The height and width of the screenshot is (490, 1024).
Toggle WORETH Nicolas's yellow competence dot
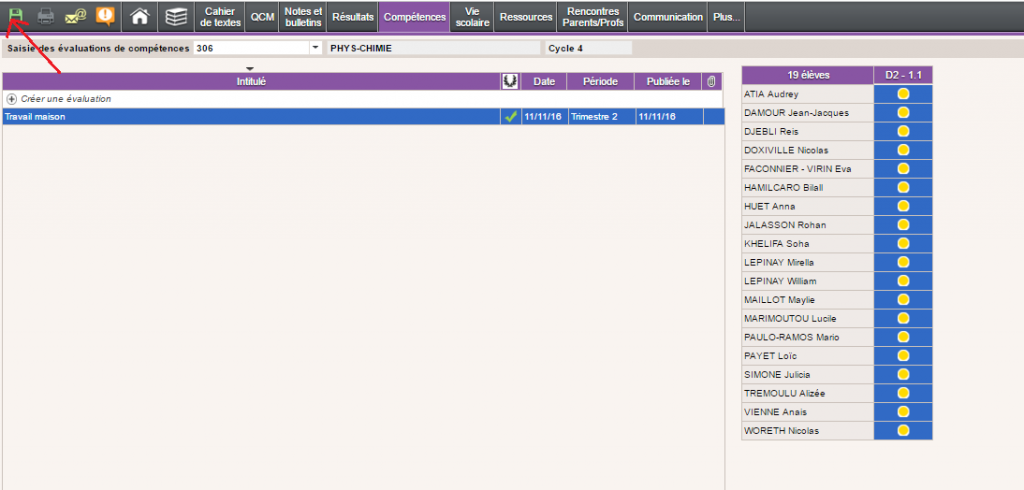click(902, 431)
